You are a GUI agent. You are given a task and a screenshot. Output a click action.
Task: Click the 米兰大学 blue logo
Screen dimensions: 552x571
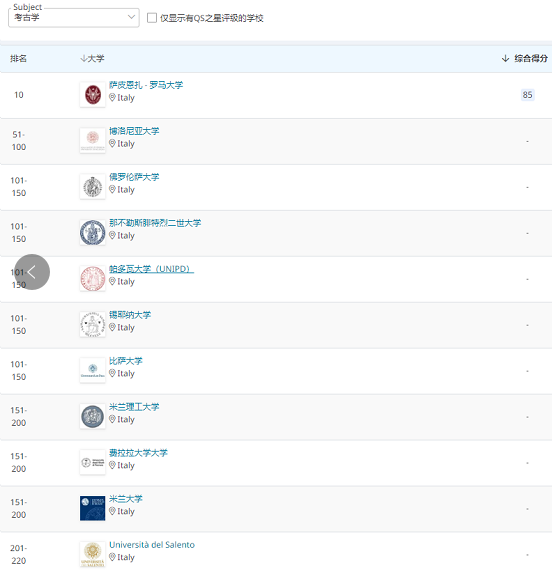(x=92, y=508)
